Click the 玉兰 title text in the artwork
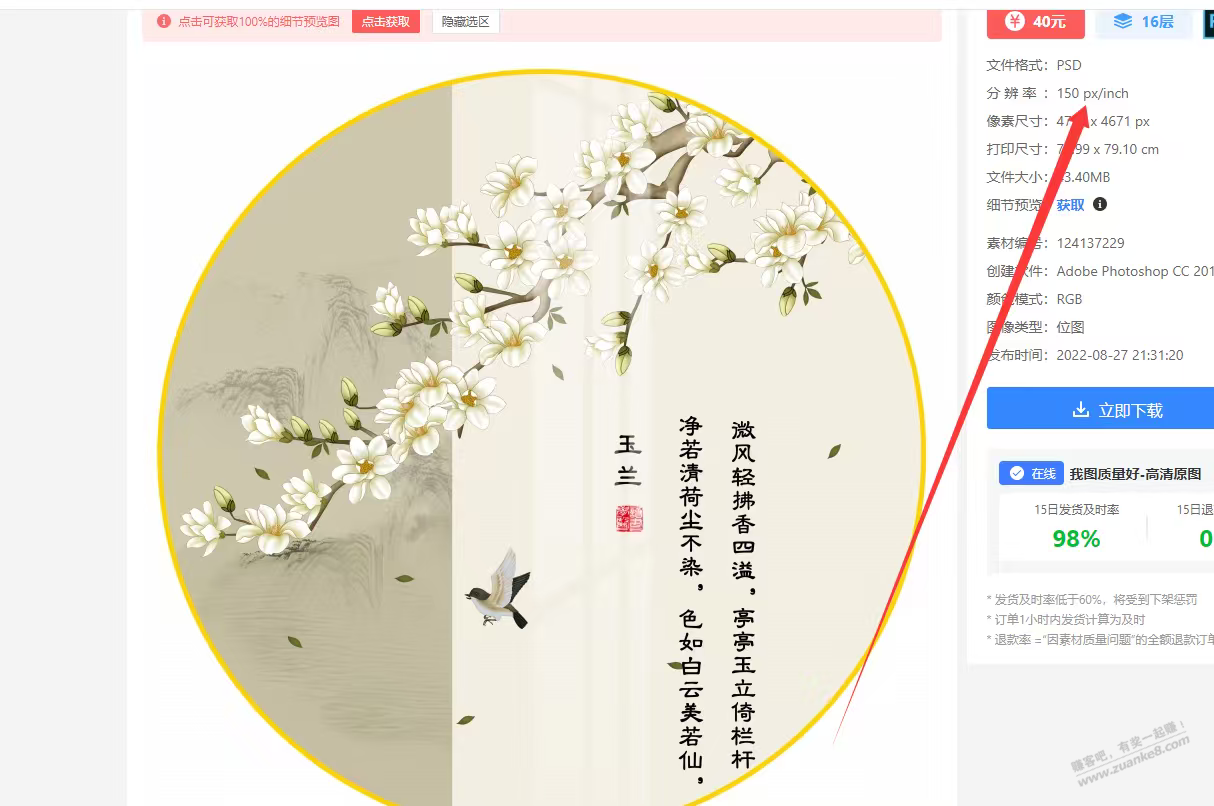This screenshot has height=806, width=1214. (629, 460)
